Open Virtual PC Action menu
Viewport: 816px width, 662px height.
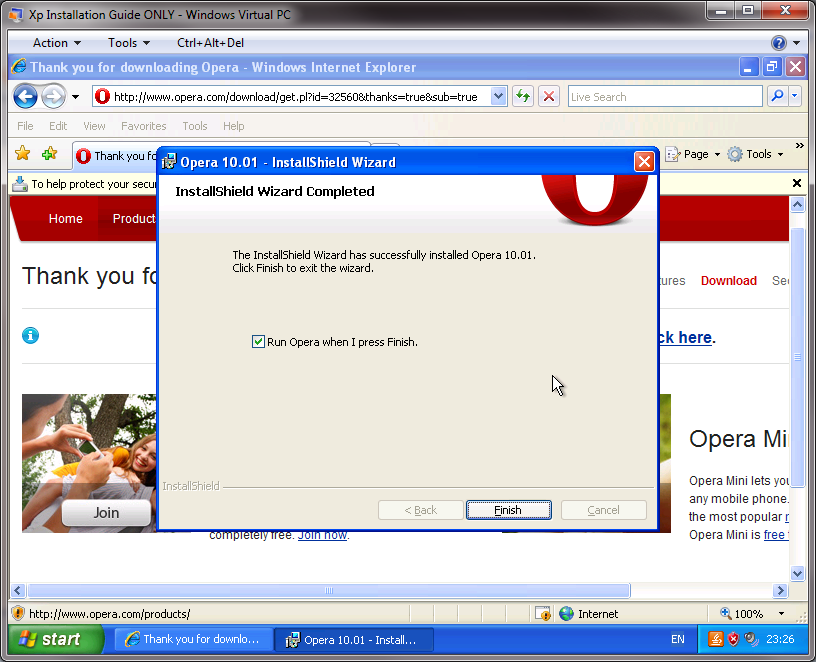56,43
